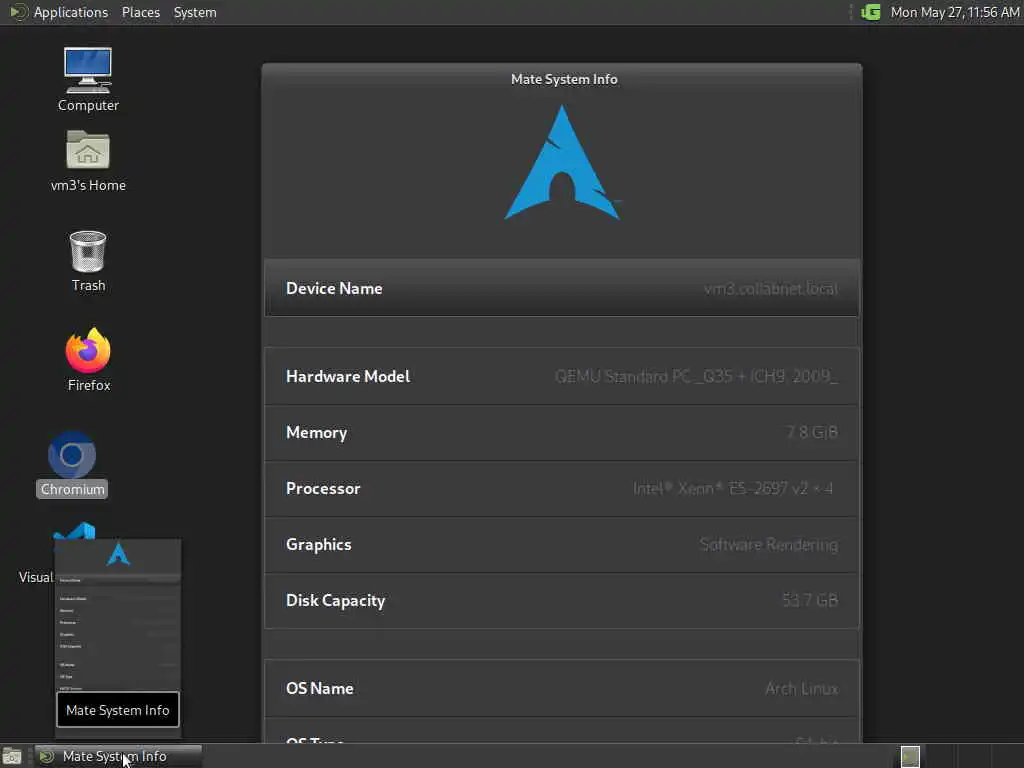Screen dimensions: 1024x768
Task: Click the show desktop icon in bottom panel
Action: [x=12, y=756]
